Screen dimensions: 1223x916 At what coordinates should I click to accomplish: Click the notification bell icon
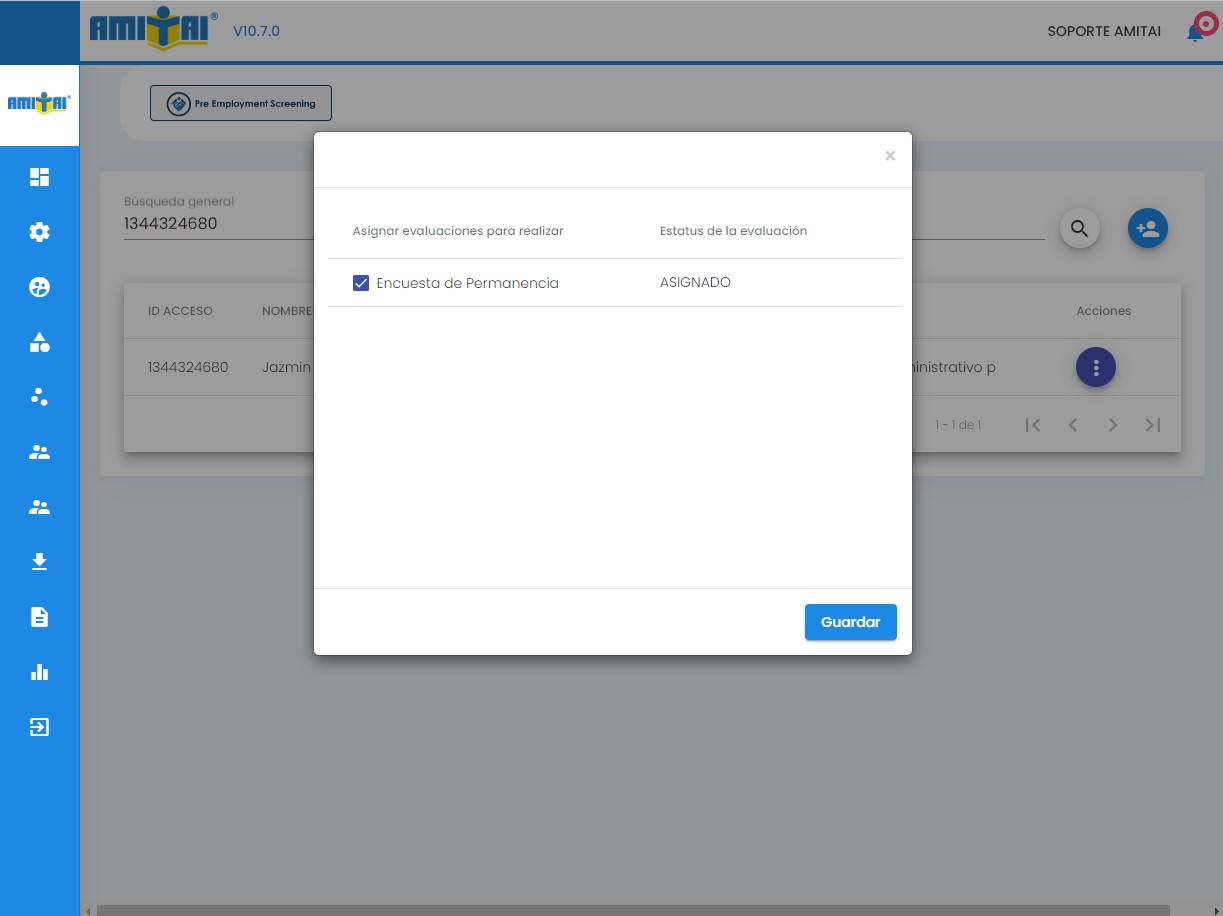[1194, 32]
